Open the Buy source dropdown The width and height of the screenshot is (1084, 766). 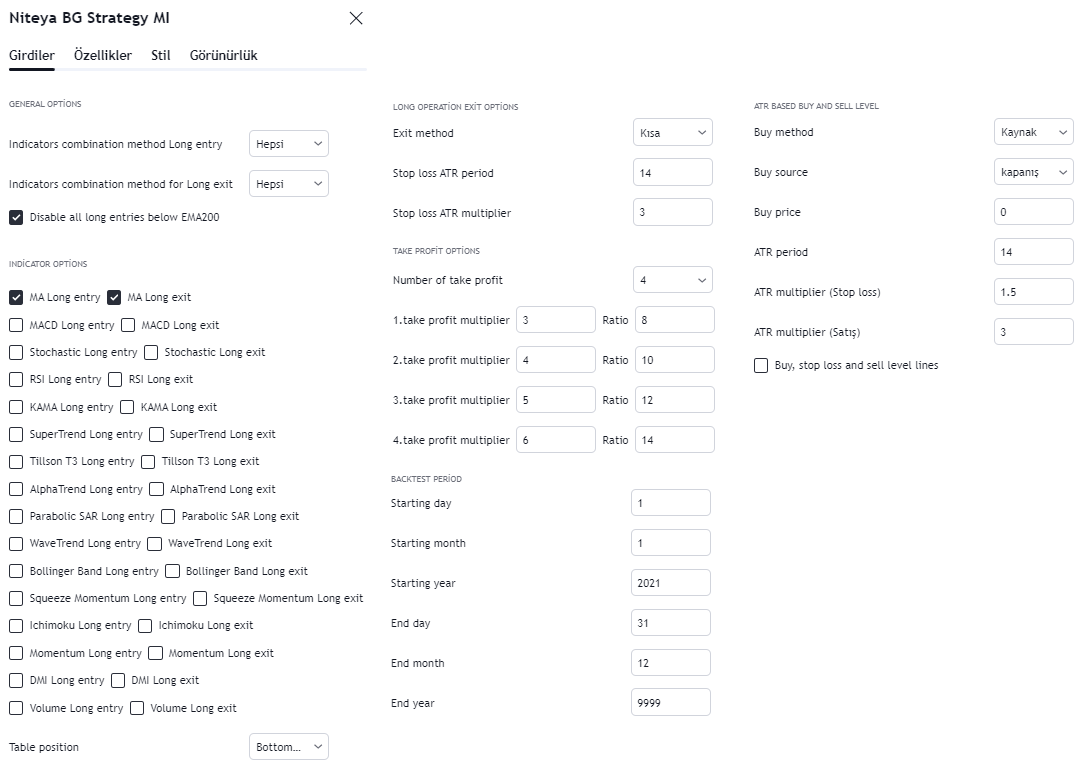1034,172
